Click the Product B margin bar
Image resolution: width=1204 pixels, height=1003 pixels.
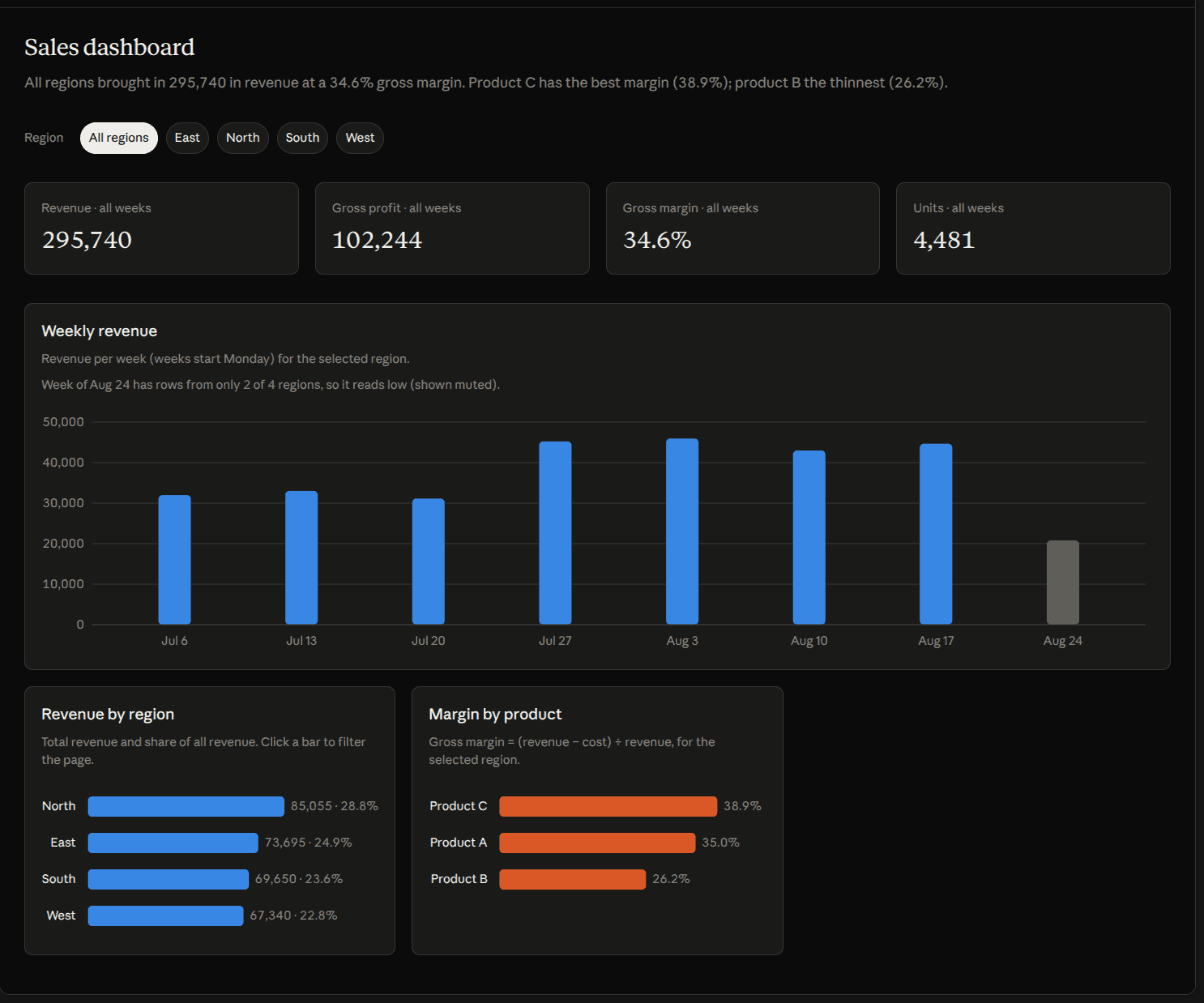coord(573,879)
